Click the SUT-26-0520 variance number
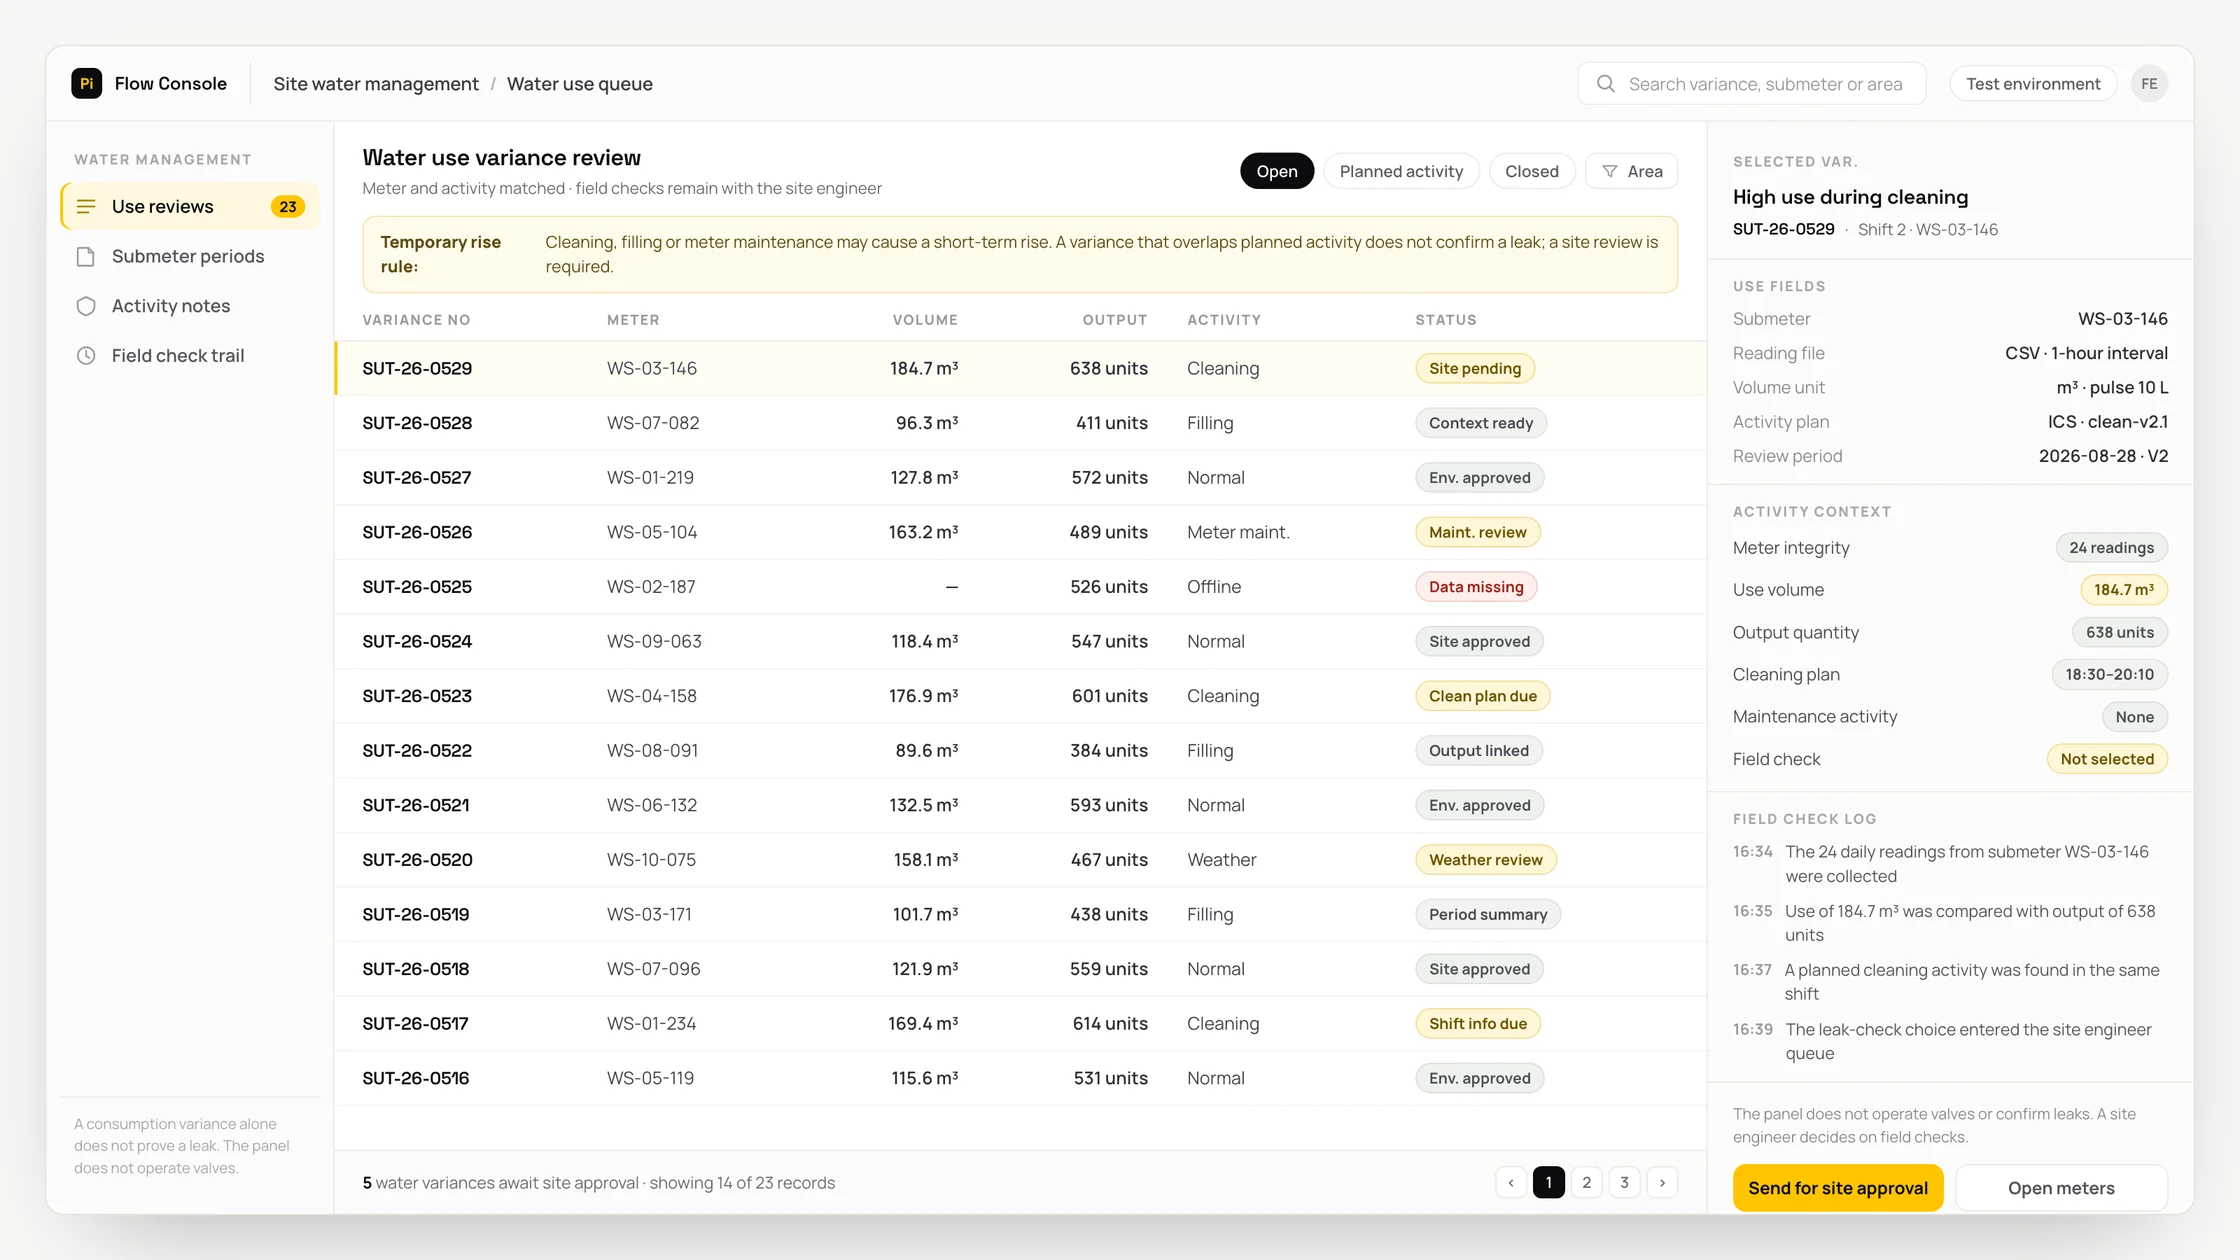This screenshot has height=1260, width=2240. [417, 860]
